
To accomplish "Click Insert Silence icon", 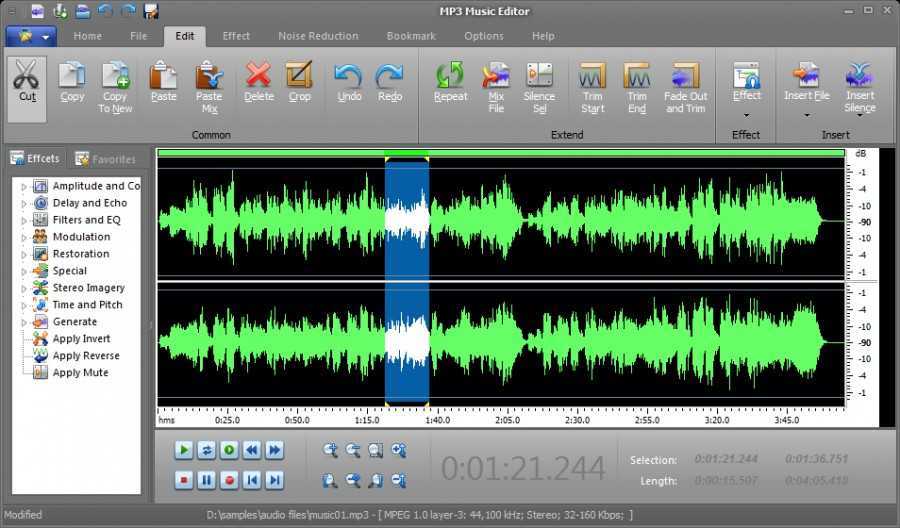I will tap(860, 75).
